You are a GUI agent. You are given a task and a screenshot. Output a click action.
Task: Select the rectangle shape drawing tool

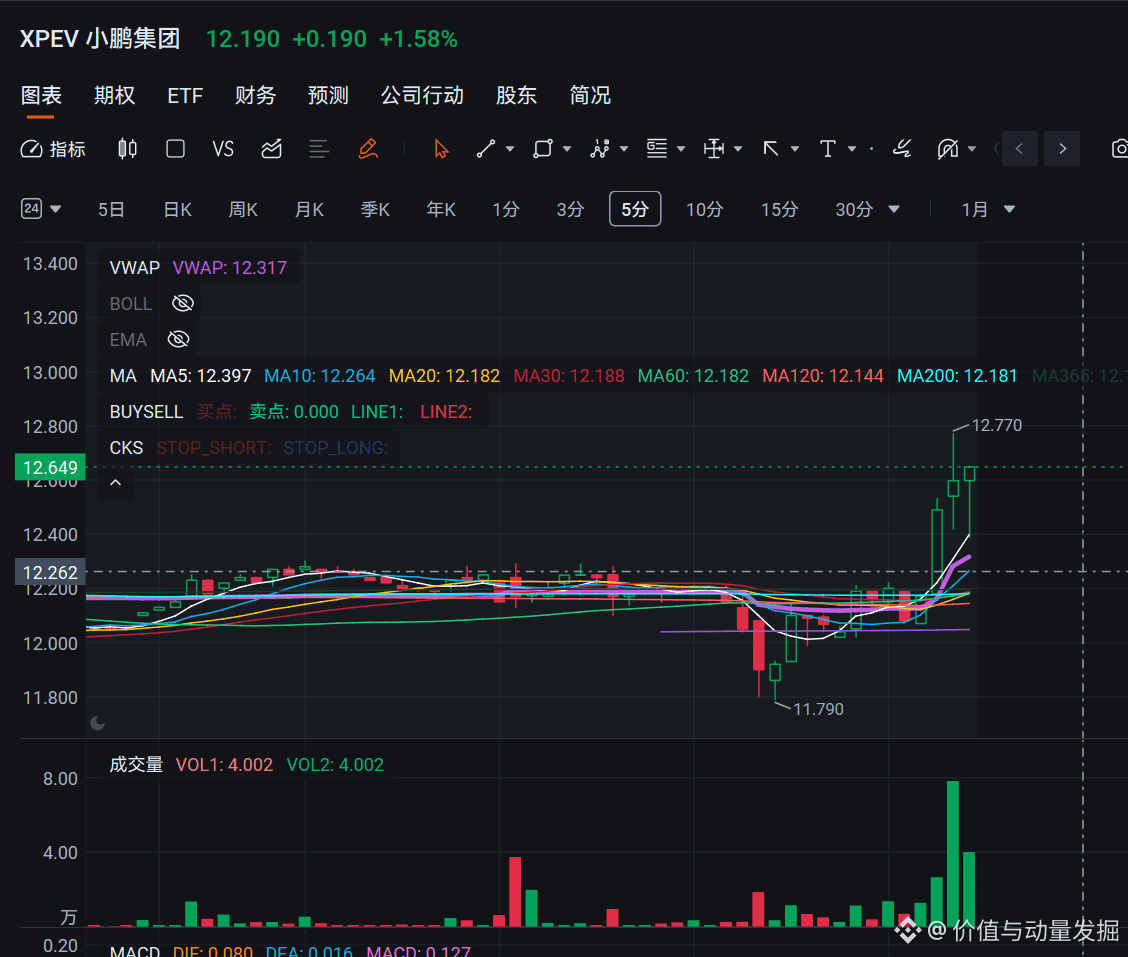pyautogui.click(x=542, y=149)
